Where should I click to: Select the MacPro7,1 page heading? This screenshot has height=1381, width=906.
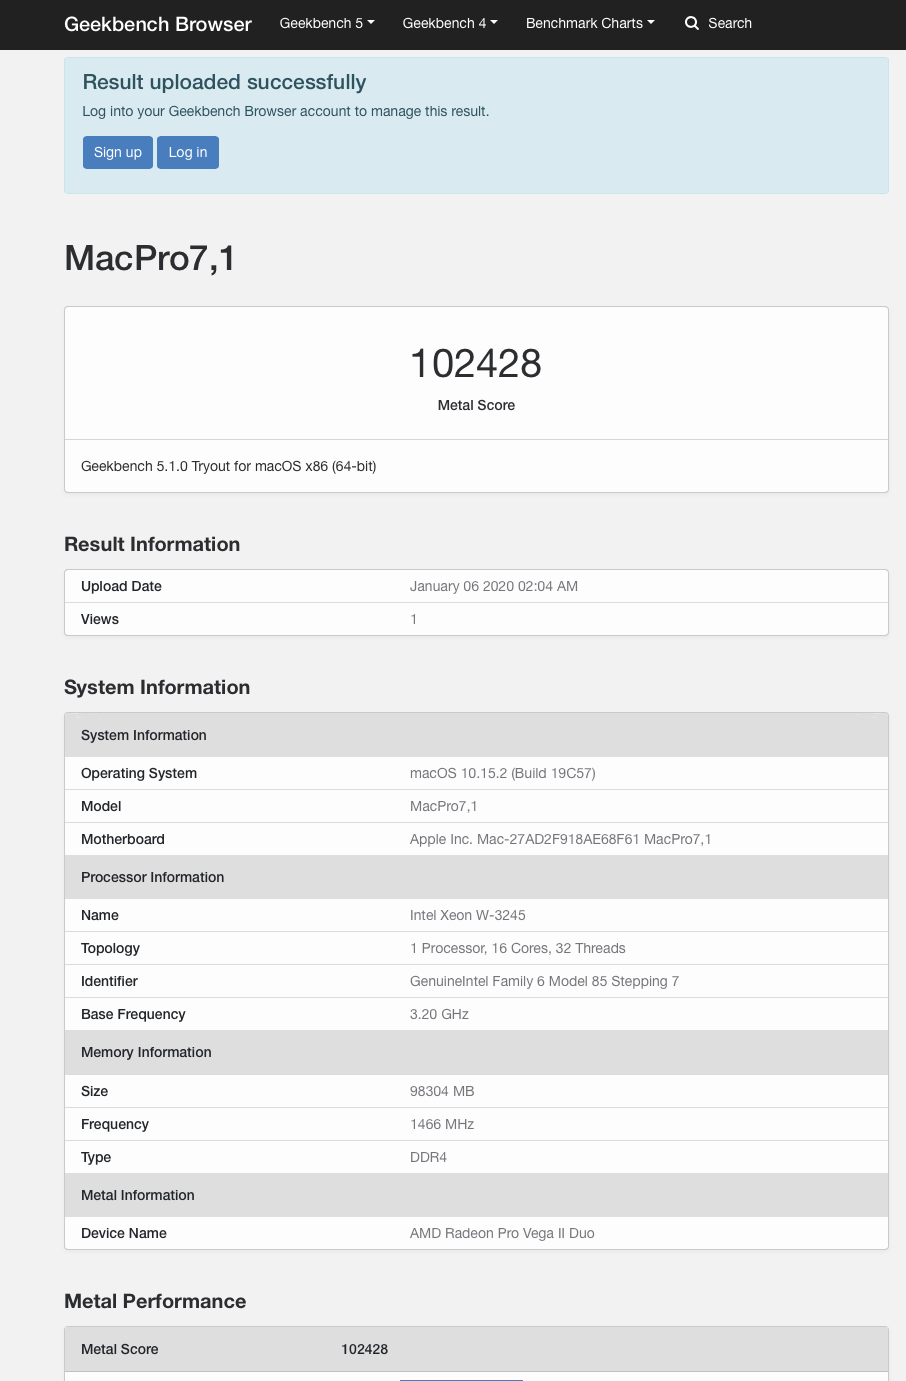[x=150, y=258]
